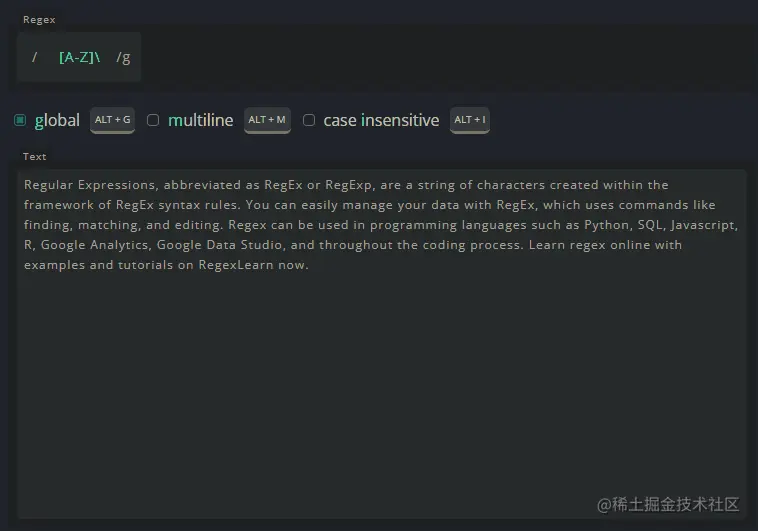
Task: Click the regex input containing [A-Z]\
Action: click(x=79, y=57)
